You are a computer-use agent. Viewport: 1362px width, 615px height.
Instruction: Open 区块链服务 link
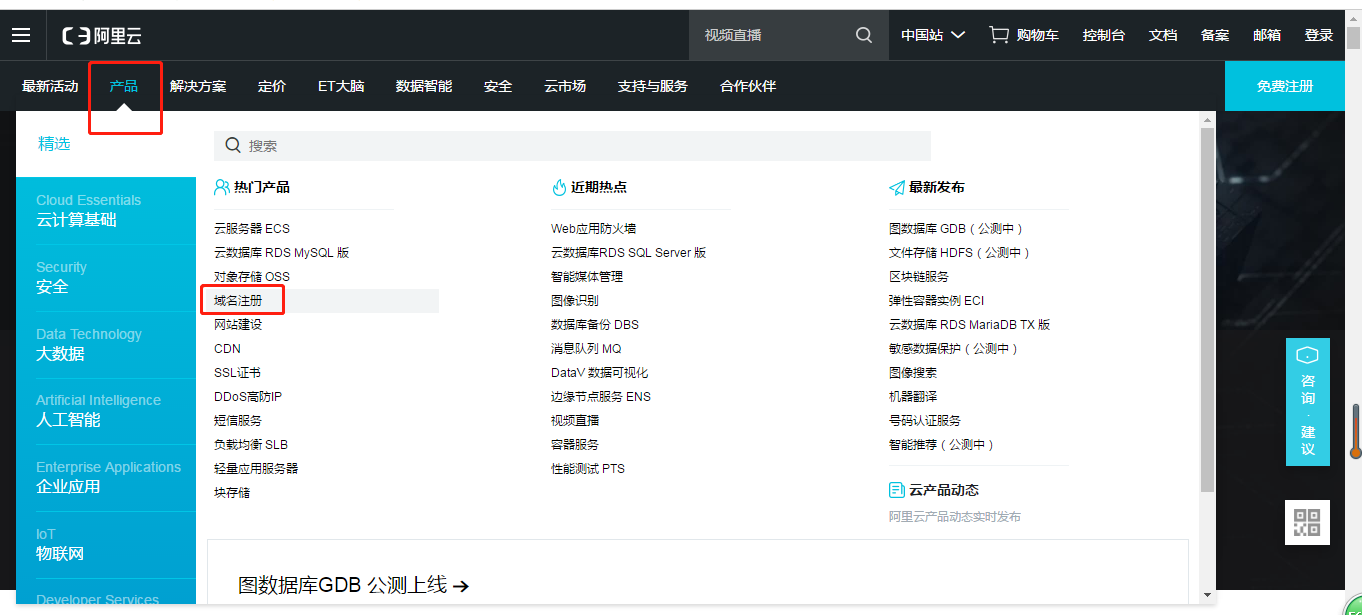[x=919, y=276]
